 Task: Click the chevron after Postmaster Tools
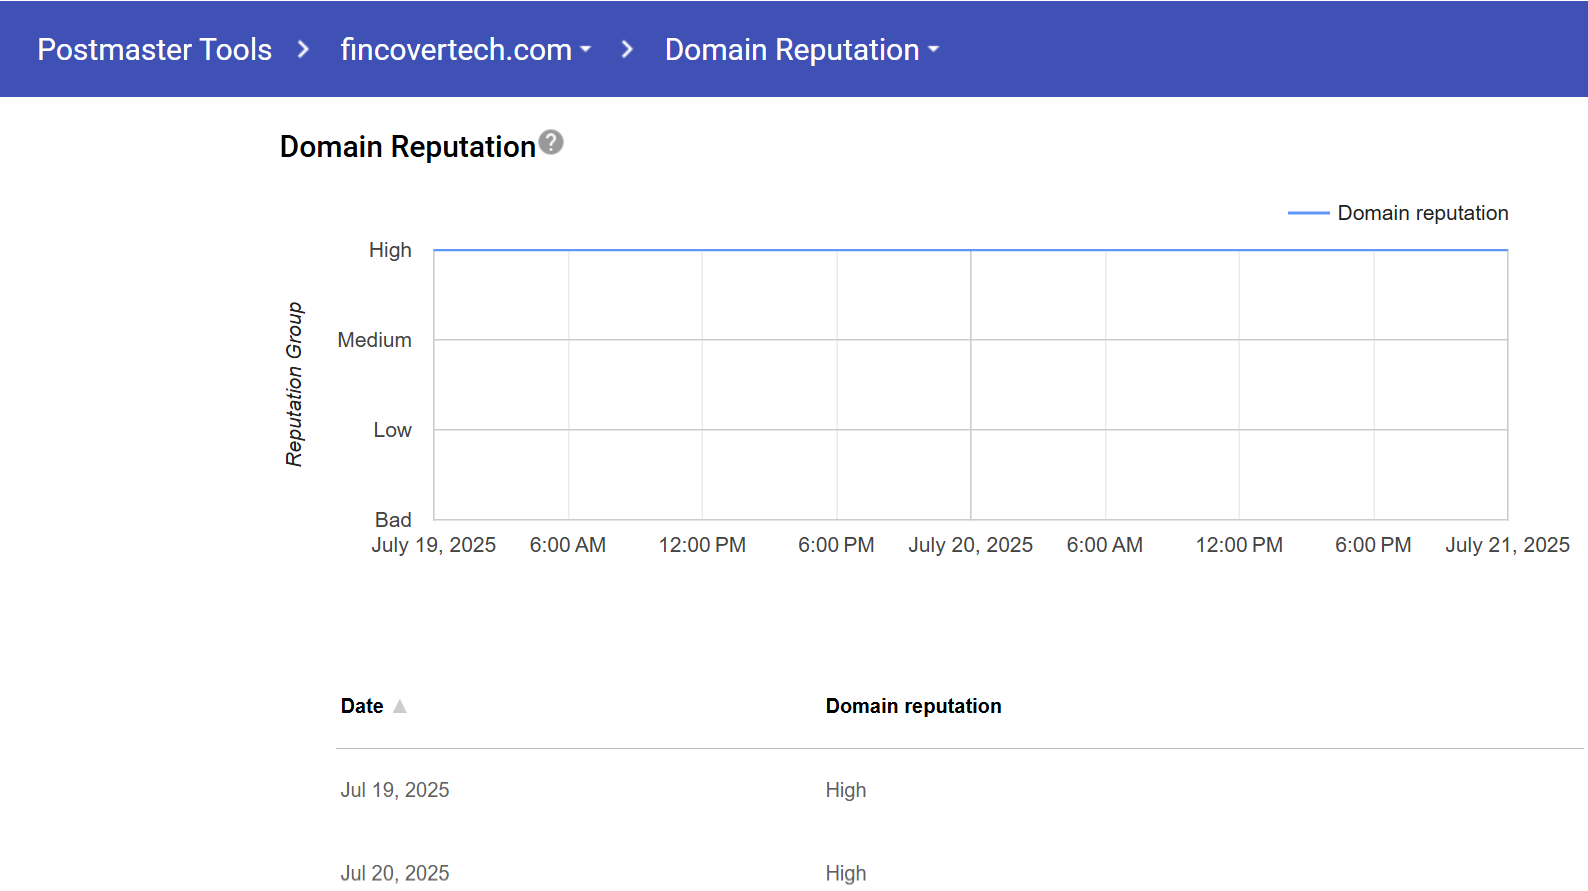pos(304,49)
